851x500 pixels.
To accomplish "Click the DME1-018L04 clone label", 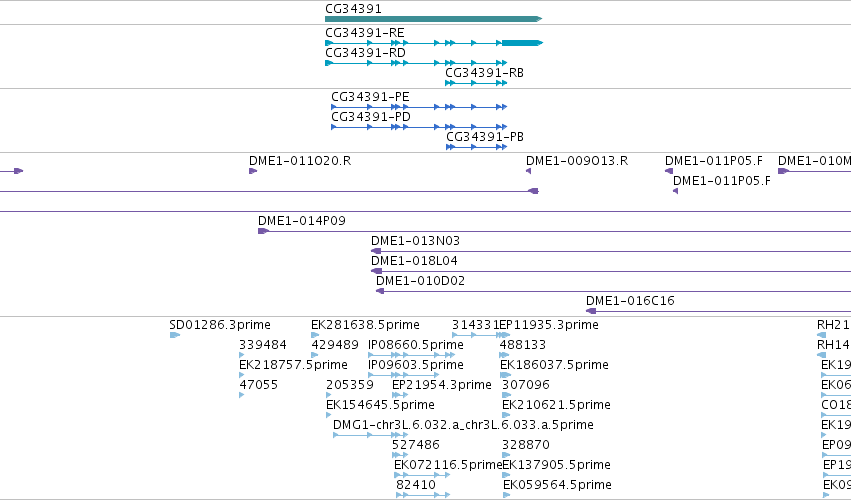I will (414, 261).
